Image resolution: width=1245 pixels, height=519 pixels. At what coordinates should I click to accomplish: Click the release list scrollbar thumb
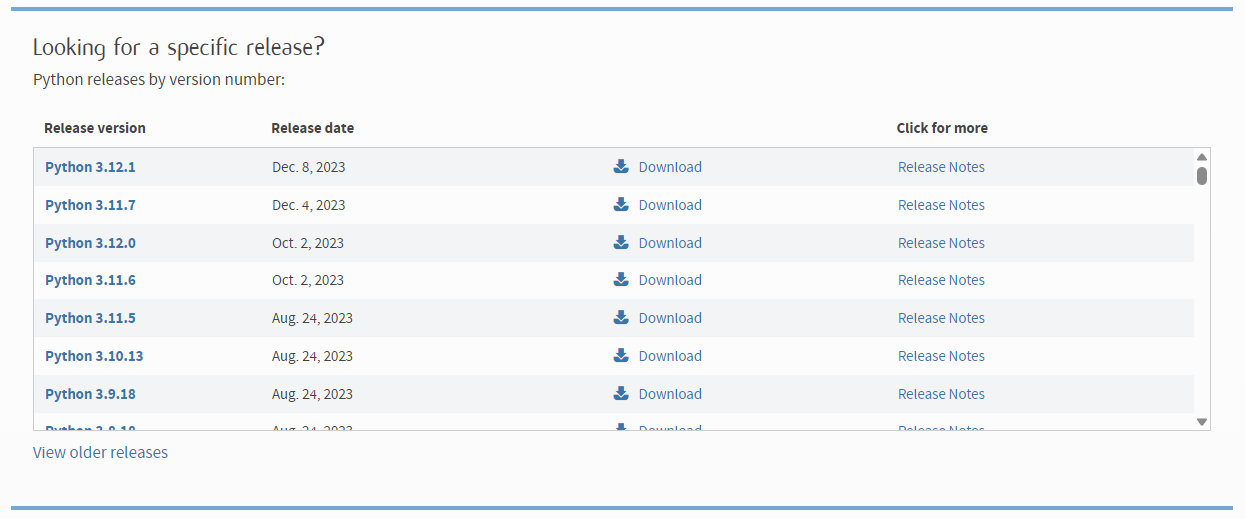(x=1202, y=176)
